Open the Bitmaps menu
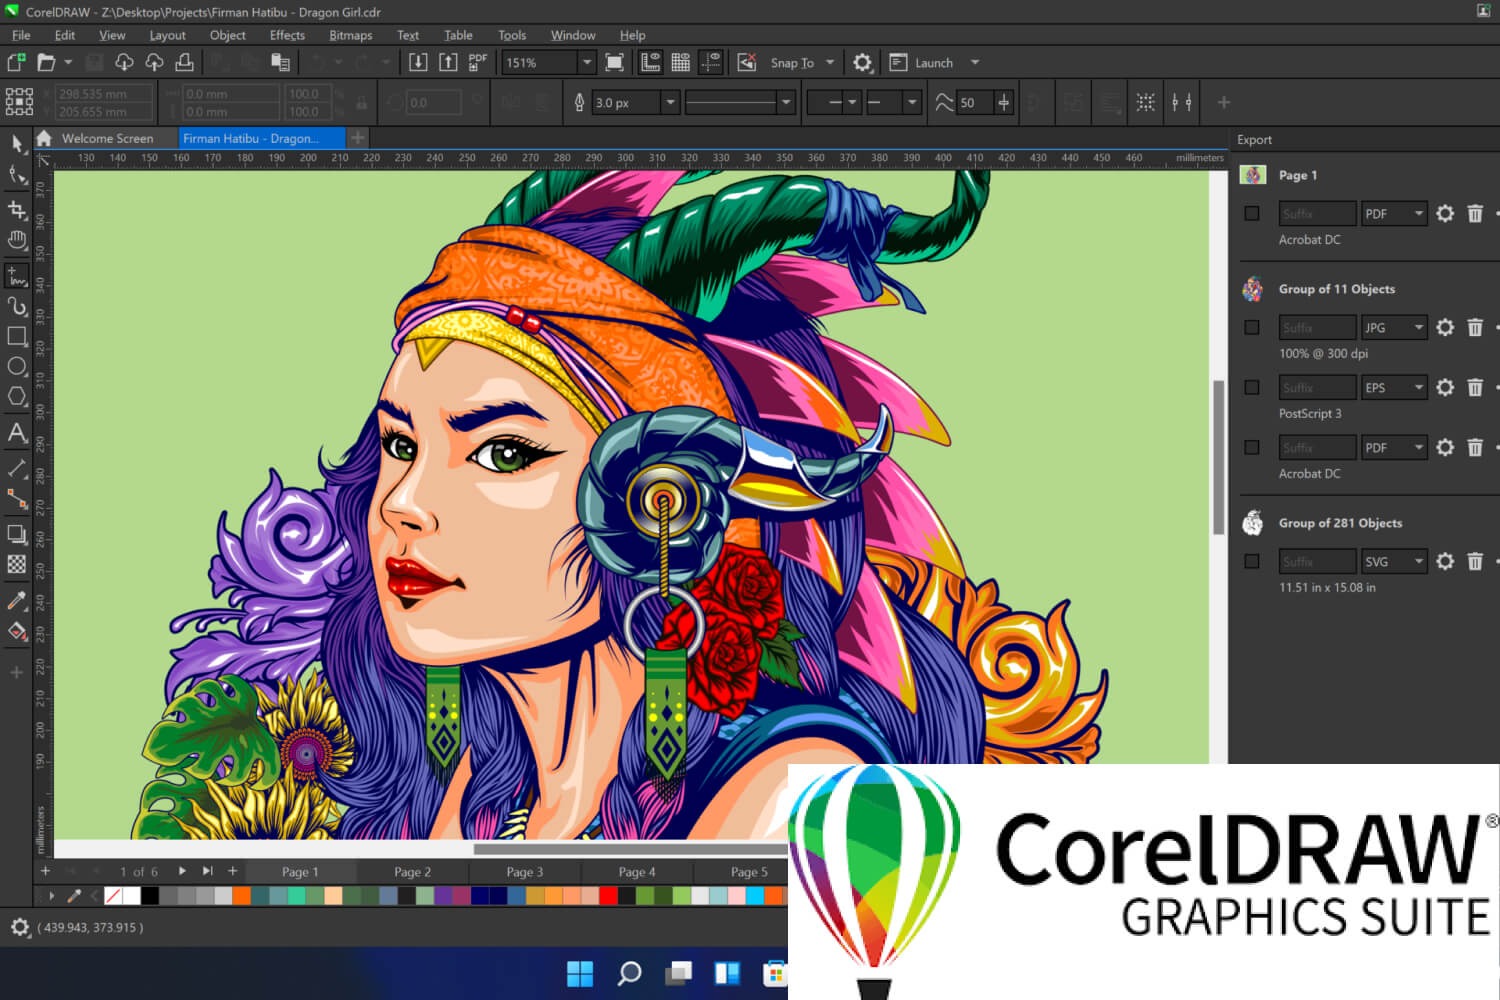The image size is (1500, 1000). coord(351,35)
